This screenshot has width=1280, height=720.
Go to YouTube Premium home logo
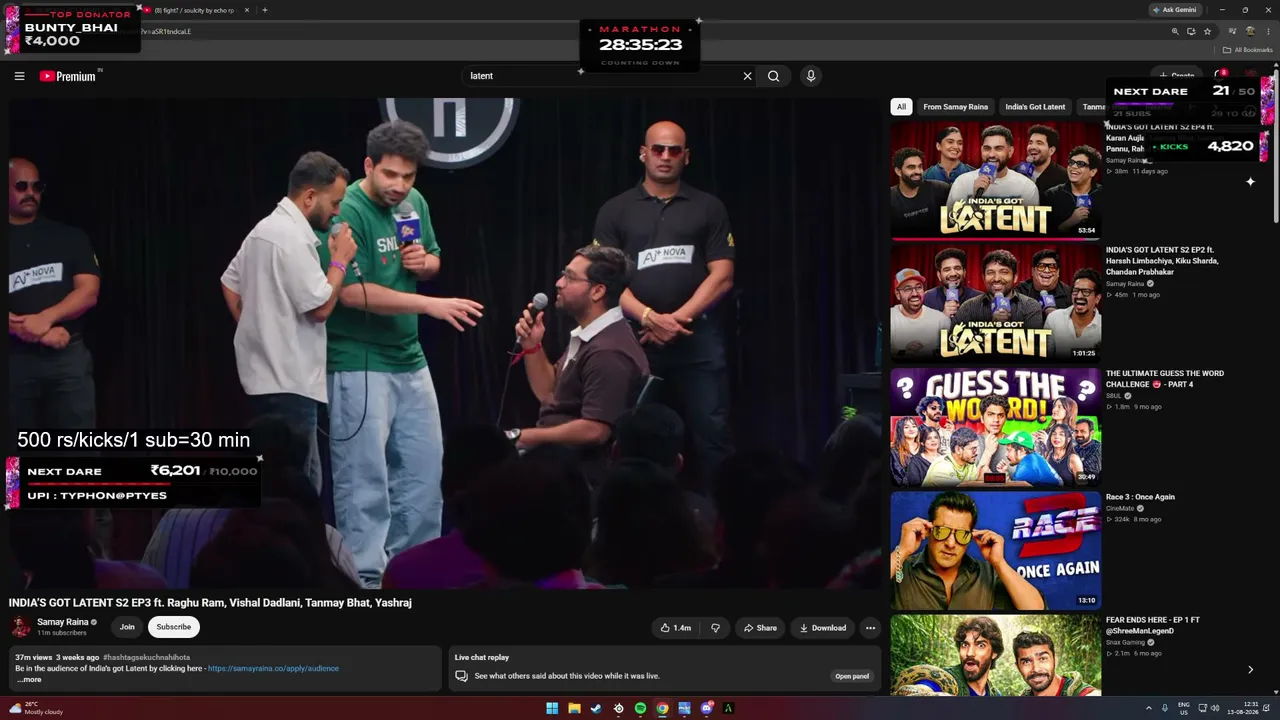click(68, 76)
